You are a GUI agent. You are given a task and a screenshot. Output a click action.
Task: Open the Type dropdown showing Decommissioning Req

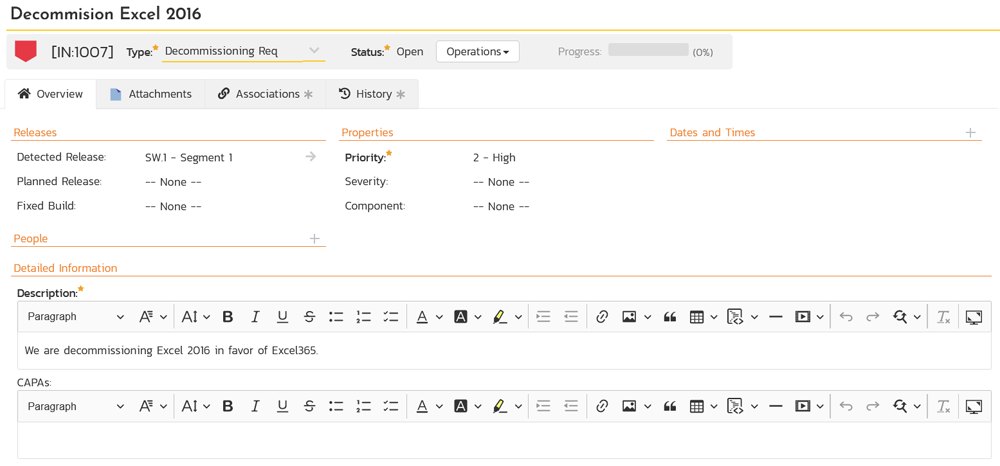point(243,51)
